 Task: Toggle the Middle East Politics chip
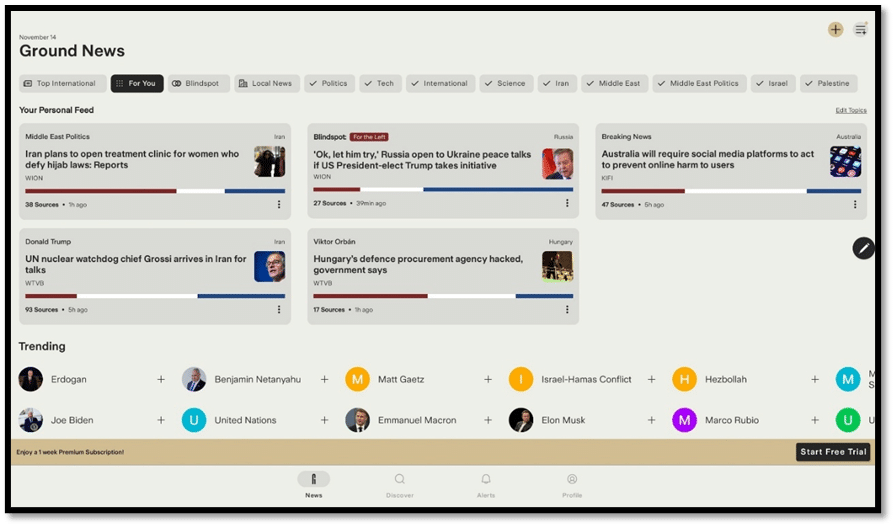(x=698, y=84)
